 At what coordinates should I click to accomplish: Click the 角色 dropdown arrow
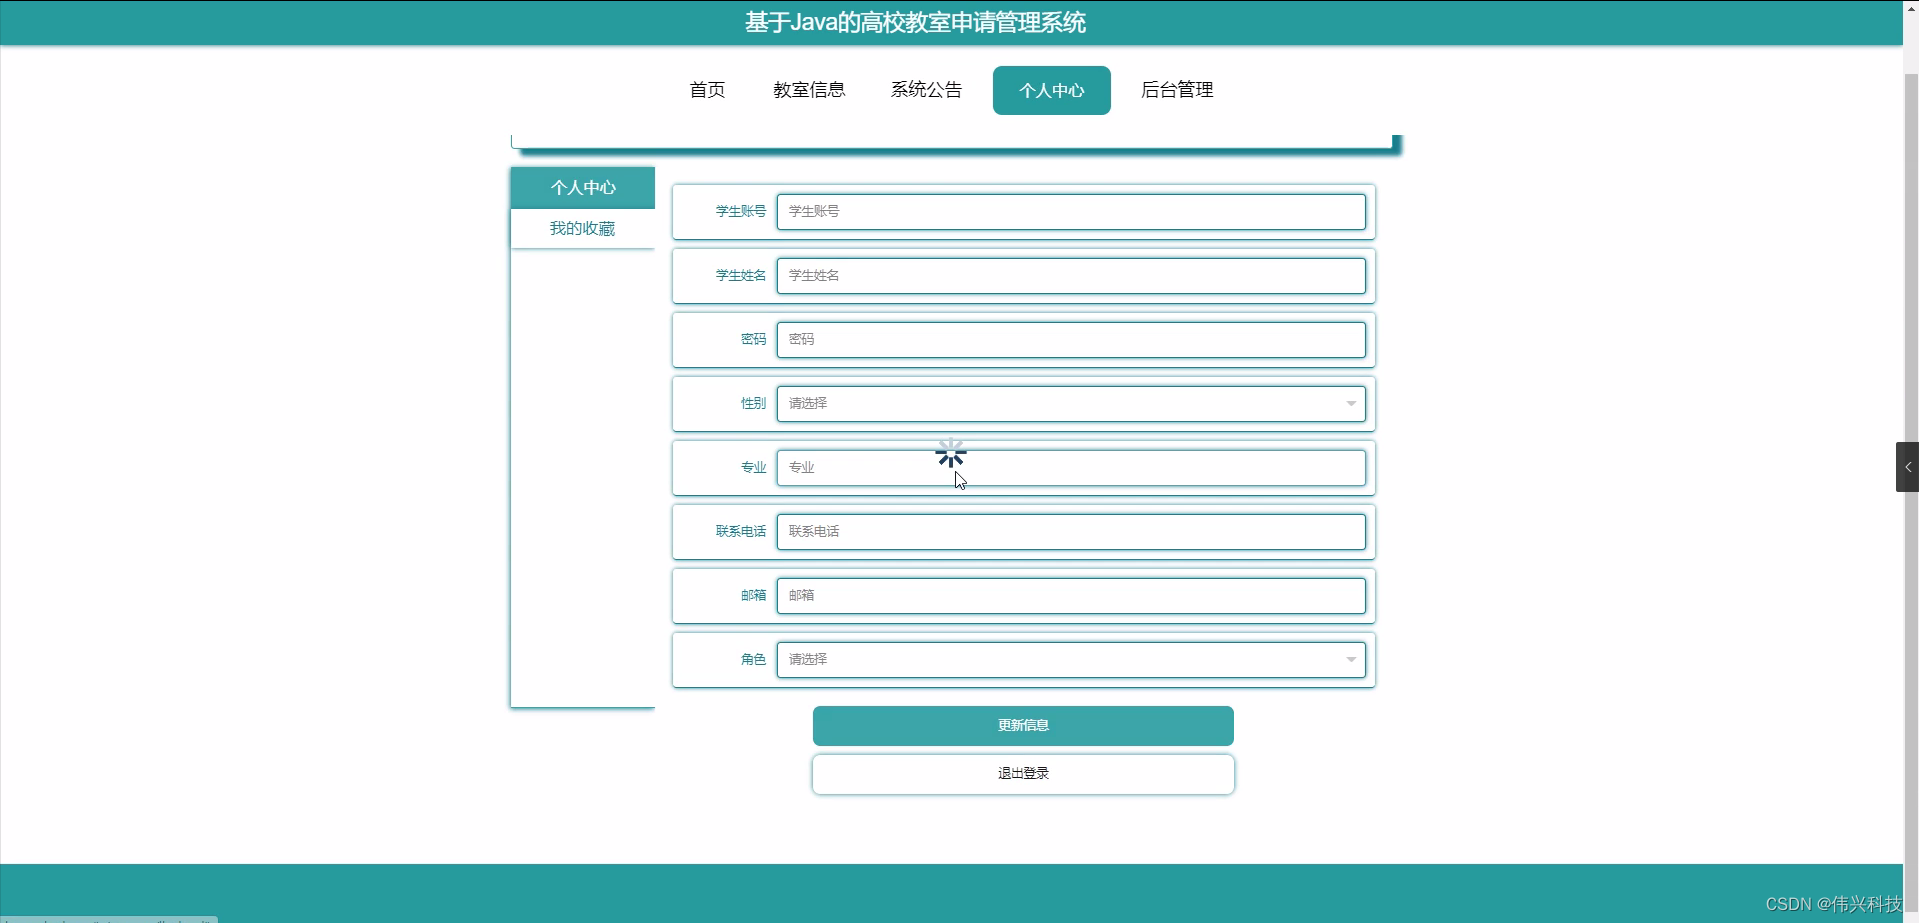[1351, 660]
